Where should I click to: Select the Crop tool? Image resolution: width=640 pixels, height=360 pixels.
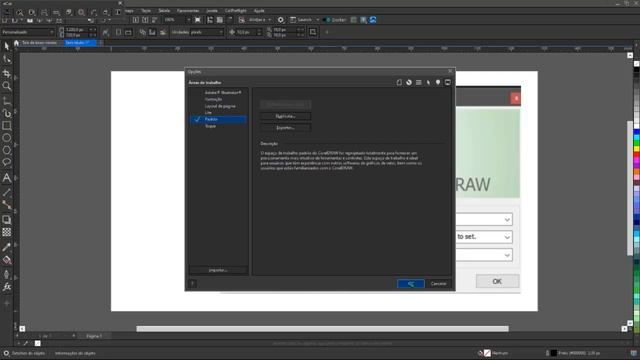click(7, 73)
